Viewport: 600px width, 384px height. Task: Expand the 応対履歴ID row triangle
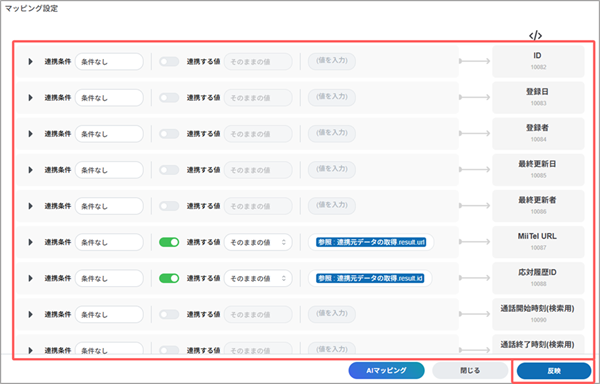(x=30, y=278)
